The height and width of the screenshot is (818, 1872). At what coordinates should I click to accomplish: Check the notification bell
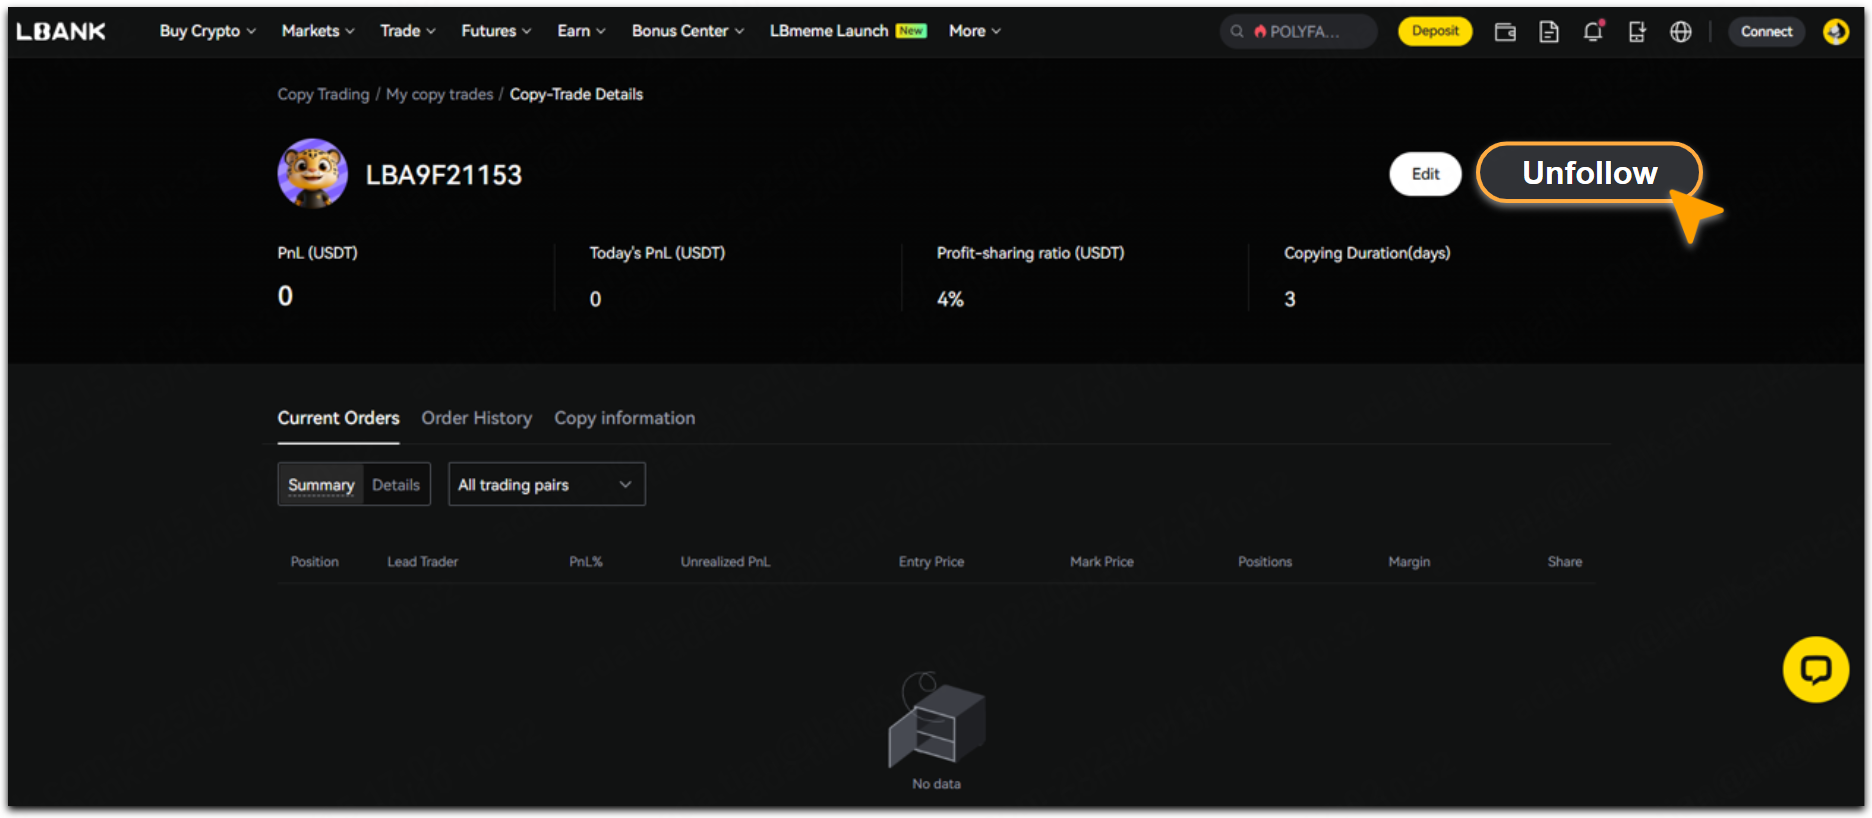pos(1593,32)
